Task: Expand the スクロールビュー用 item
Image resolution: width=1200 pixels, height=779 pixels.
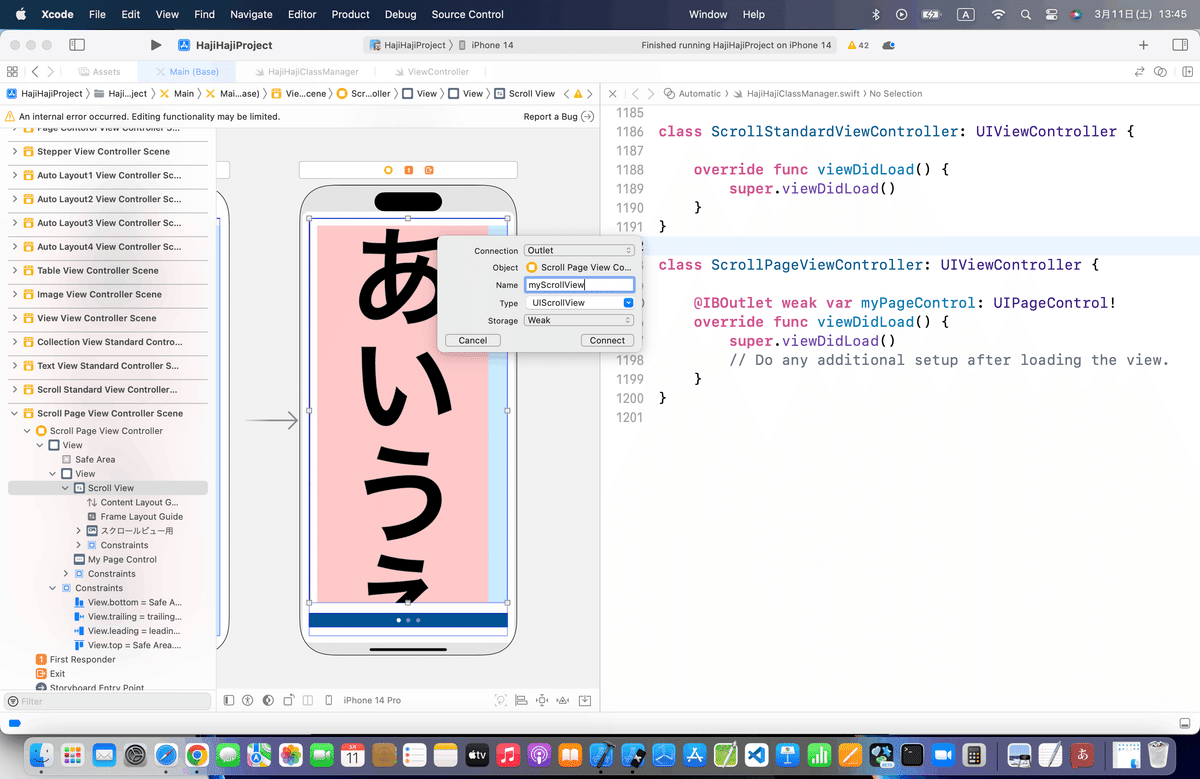Action: pos(79,531)
